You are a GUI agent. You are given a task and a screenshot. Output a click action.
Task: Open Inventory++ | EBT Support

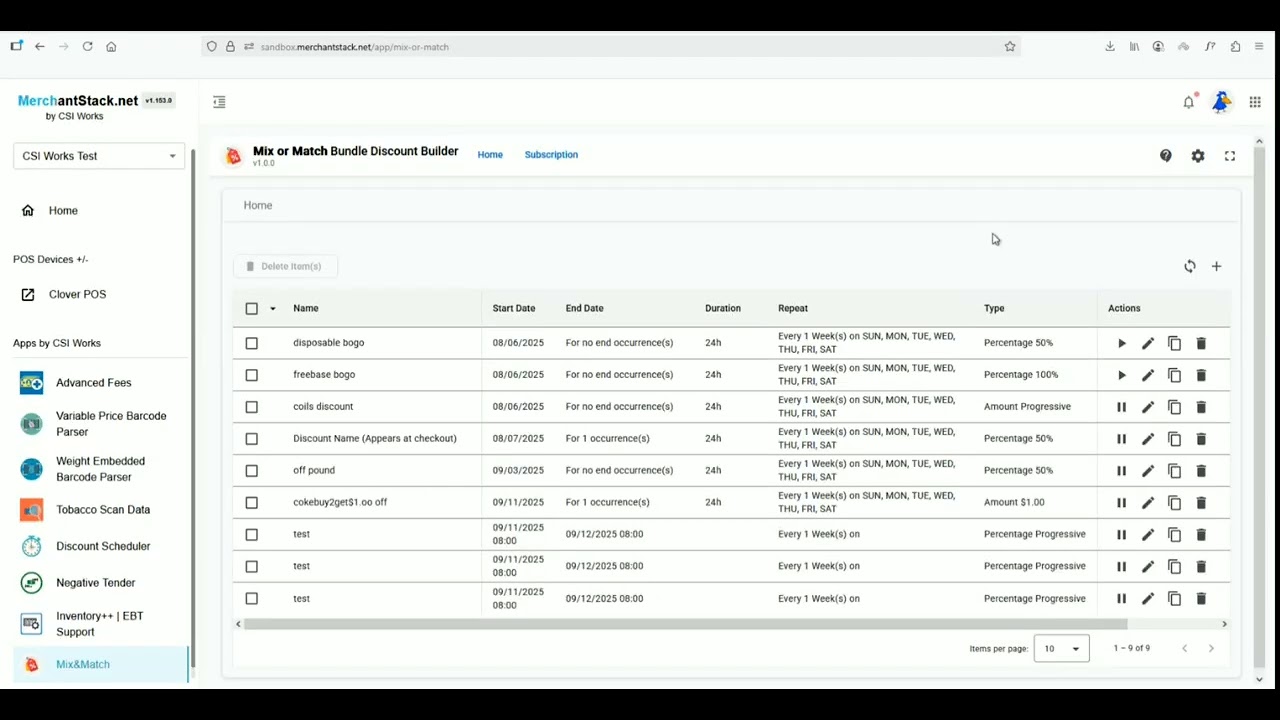click(99, 624)
